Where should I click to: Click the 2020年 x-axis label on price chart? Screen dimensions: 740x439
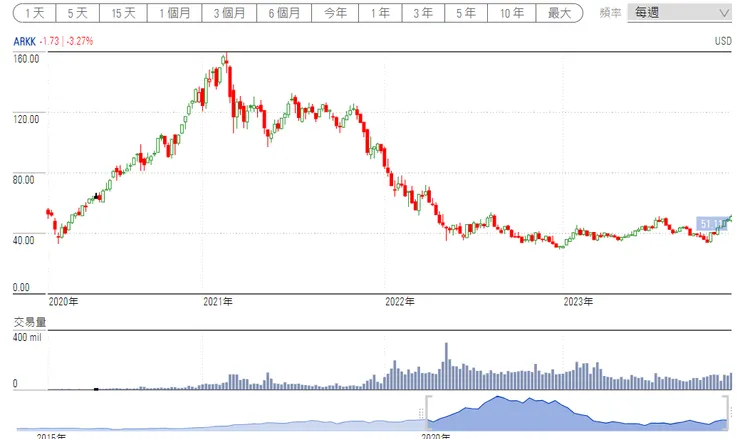point(63,302)
